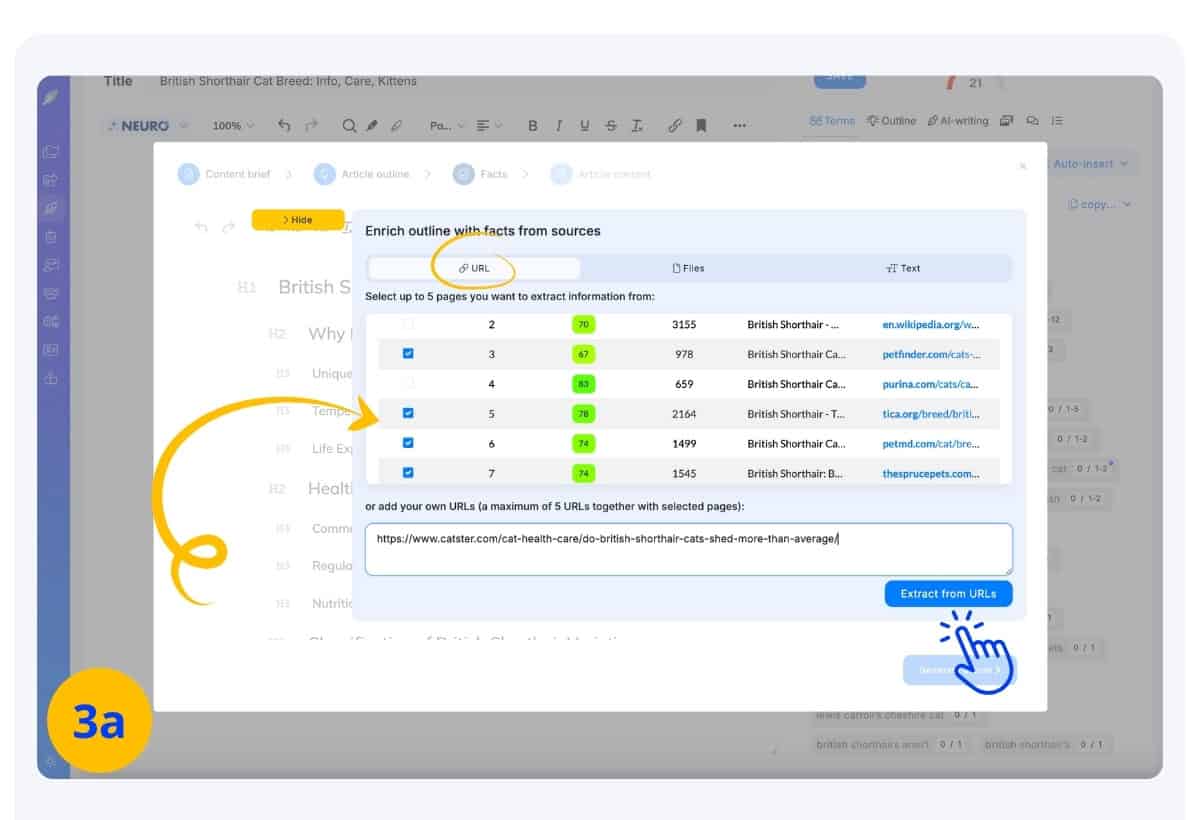1200x820 pixels.
Task: Click the green score badge 83
Action: 583,384
